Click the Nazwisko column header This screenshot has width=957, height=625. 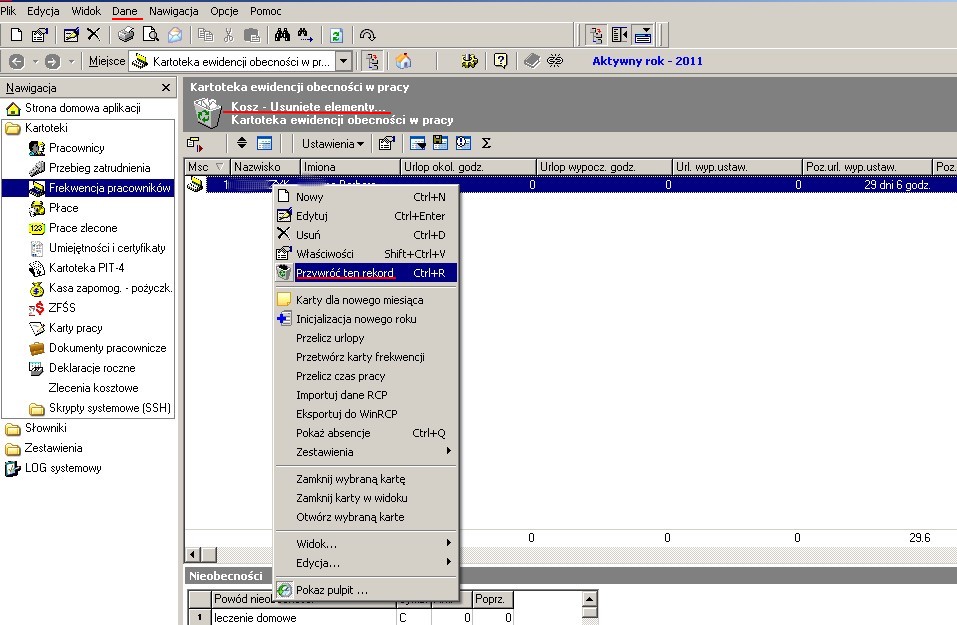[x=265, y=167]
